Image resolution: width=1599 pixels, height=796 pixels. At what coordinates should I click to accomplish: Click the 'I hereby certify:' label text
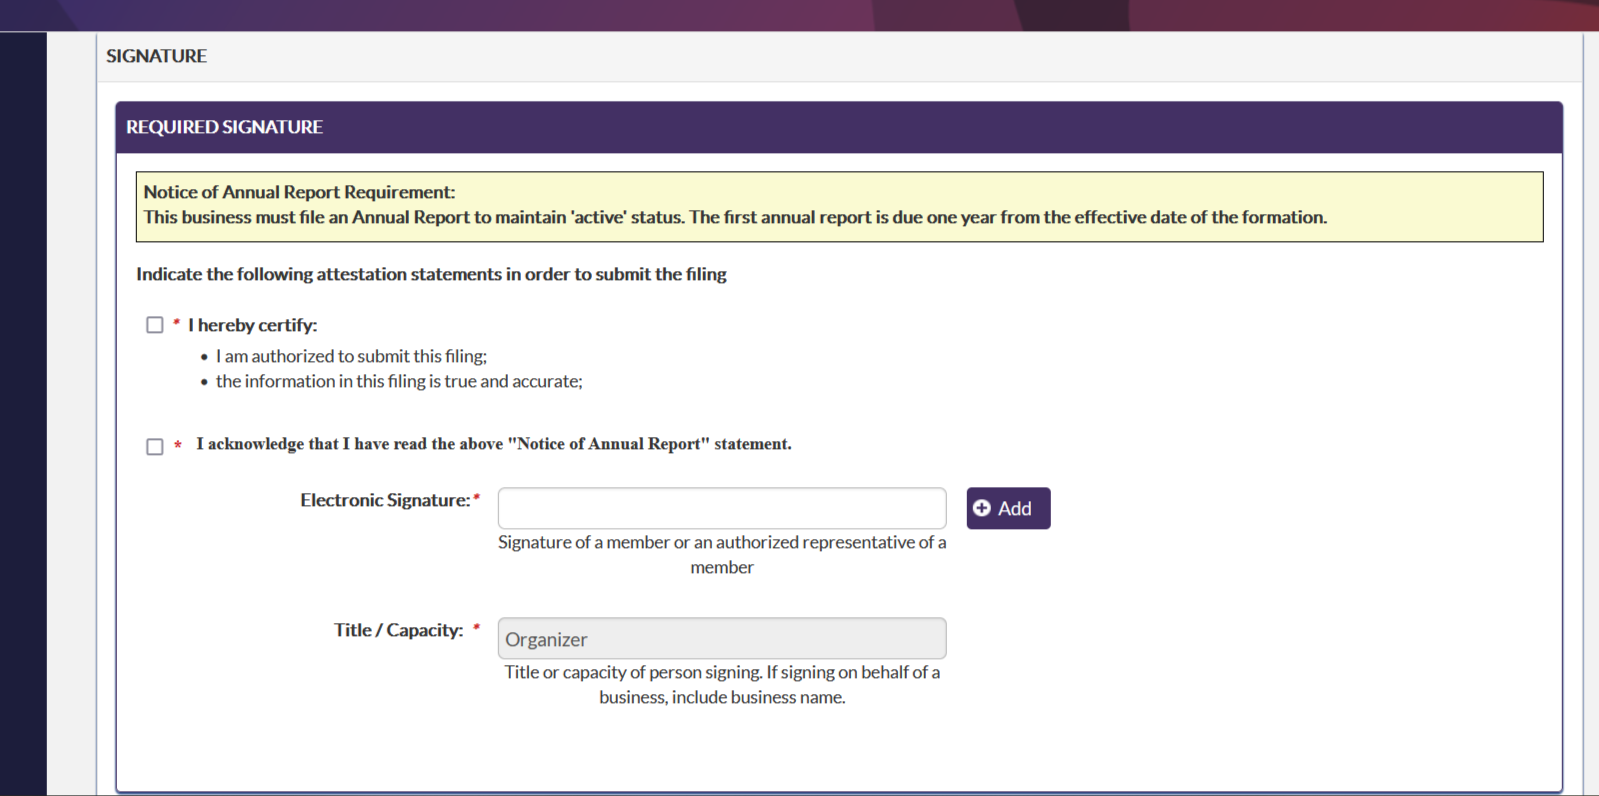[252, 325]
